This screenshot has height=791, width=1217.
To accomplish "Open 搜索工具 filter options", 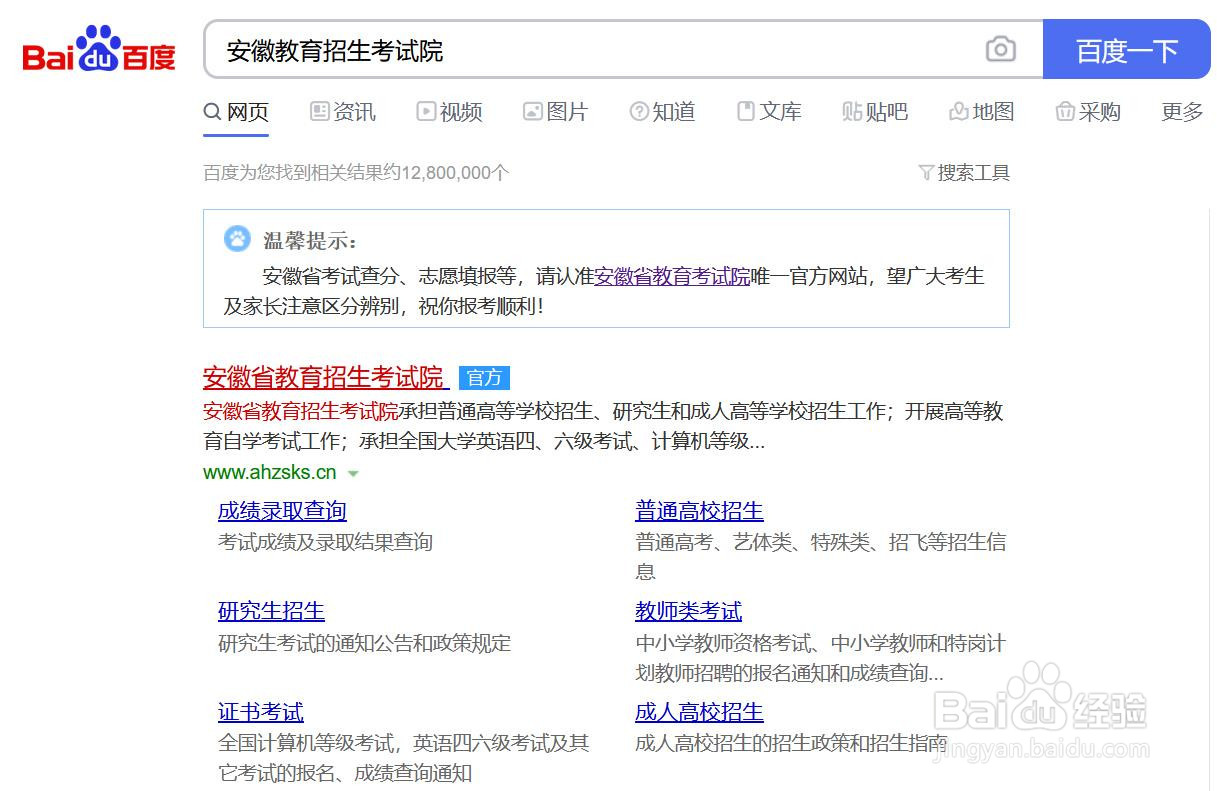I will click(x=964, y=173).
